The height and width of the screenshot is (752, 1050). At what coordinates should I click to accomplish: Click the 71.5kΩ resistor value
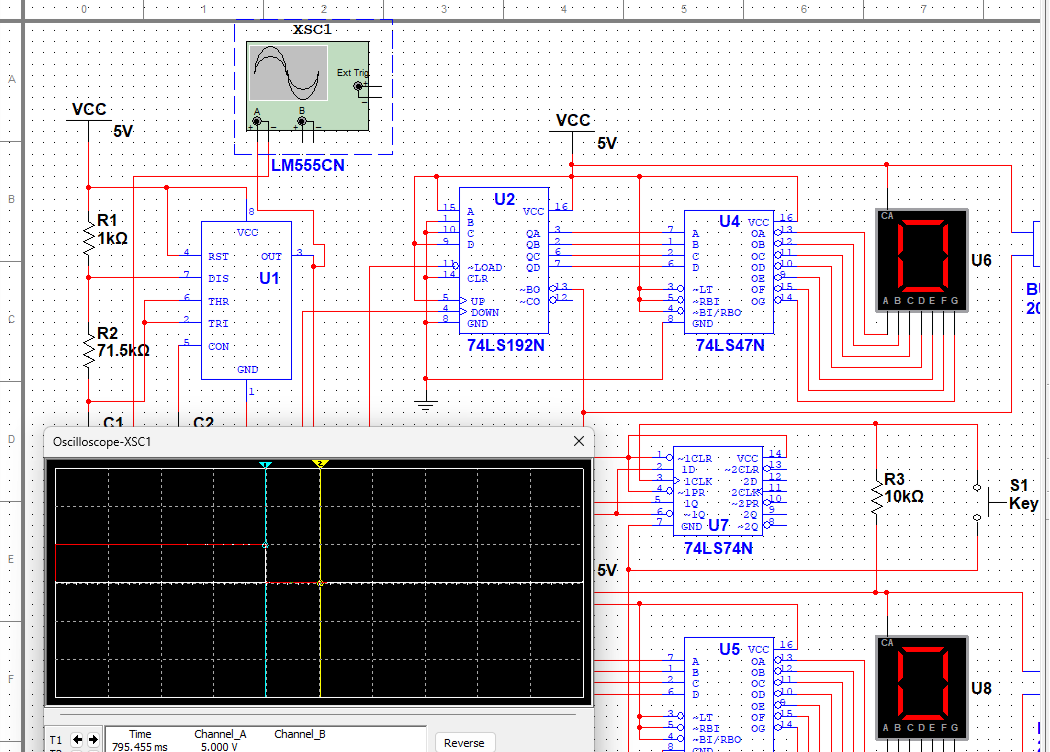pos(123,350)
